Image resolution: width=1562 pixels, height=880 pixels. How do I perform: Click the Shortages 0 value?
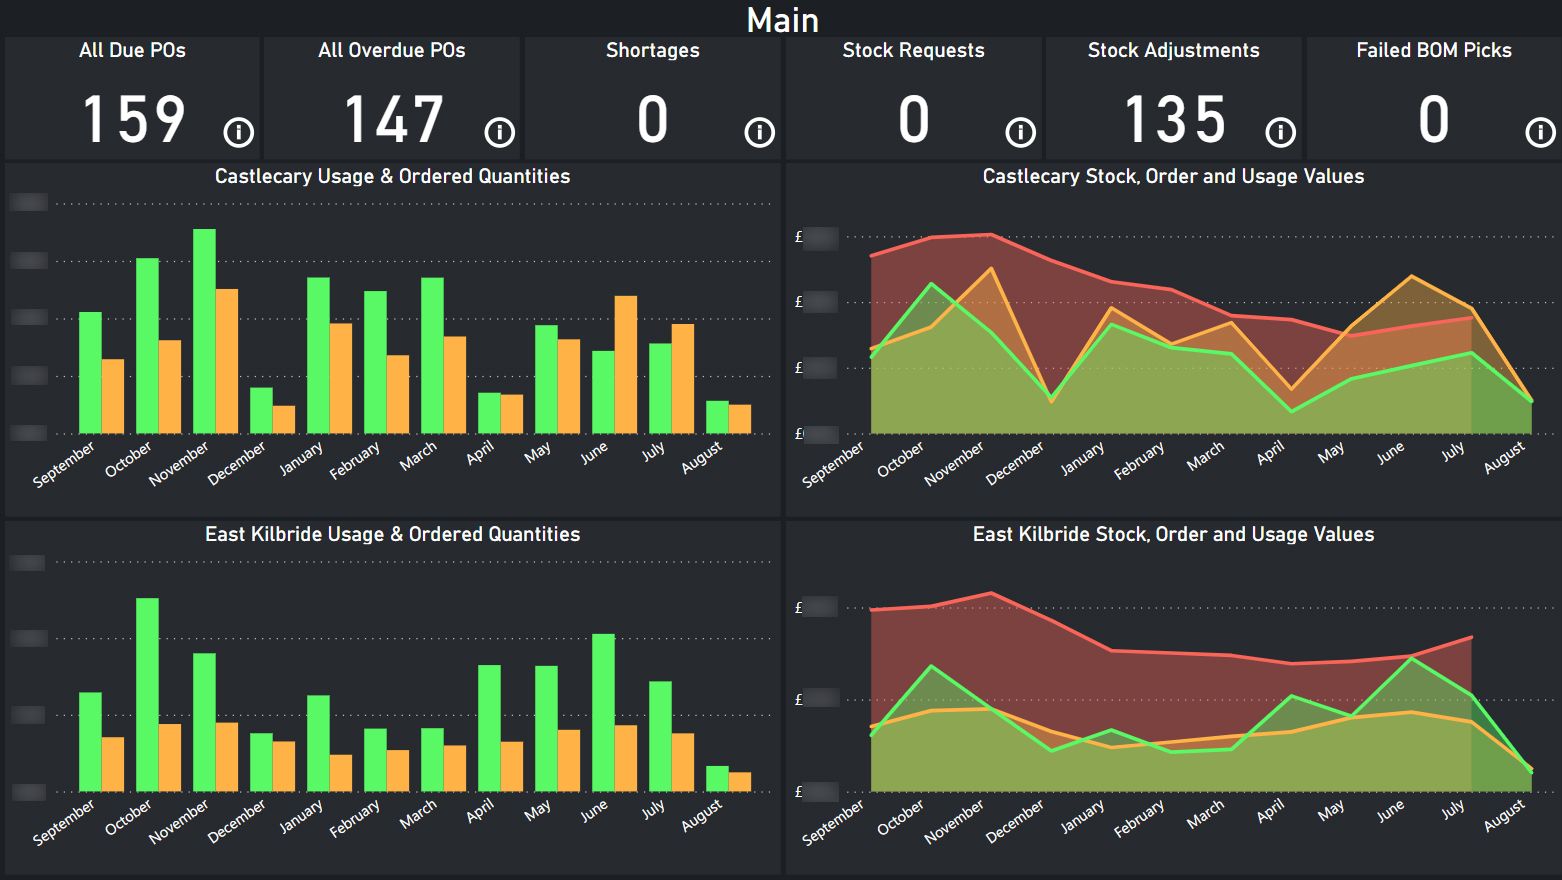point(653,120)
